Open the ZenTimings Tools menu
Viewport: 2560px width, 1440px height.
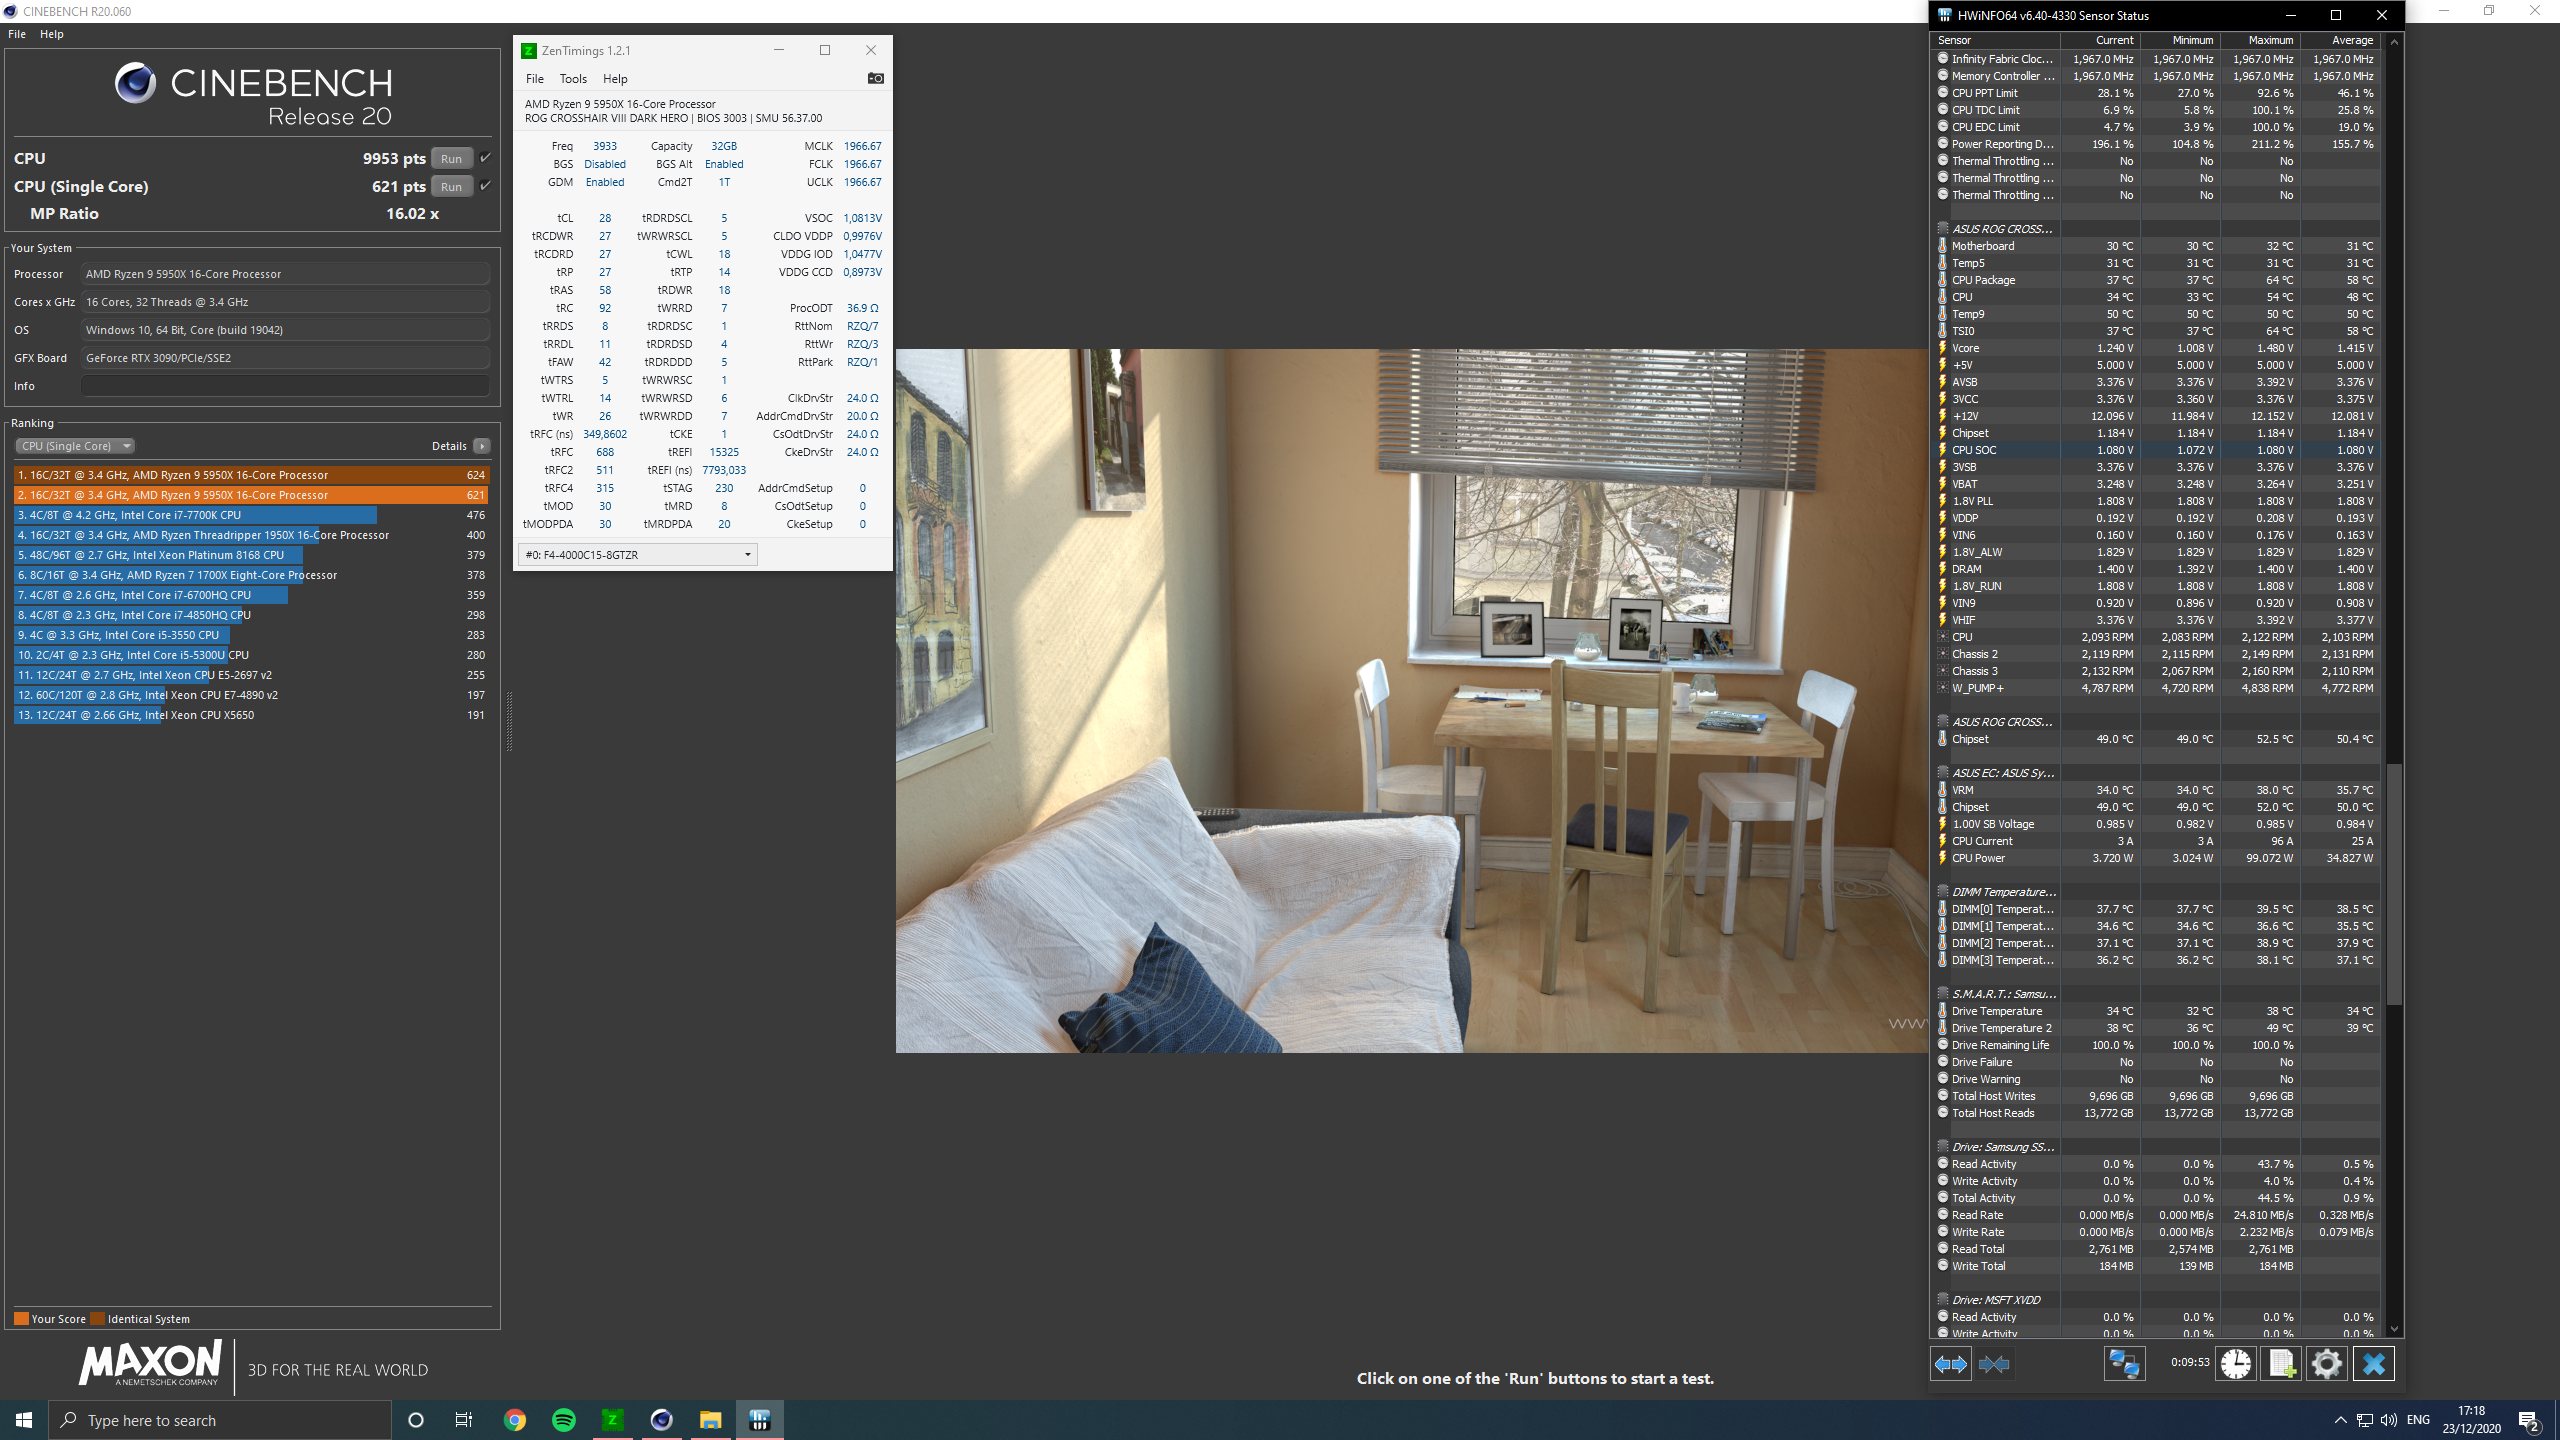point(573,79)
